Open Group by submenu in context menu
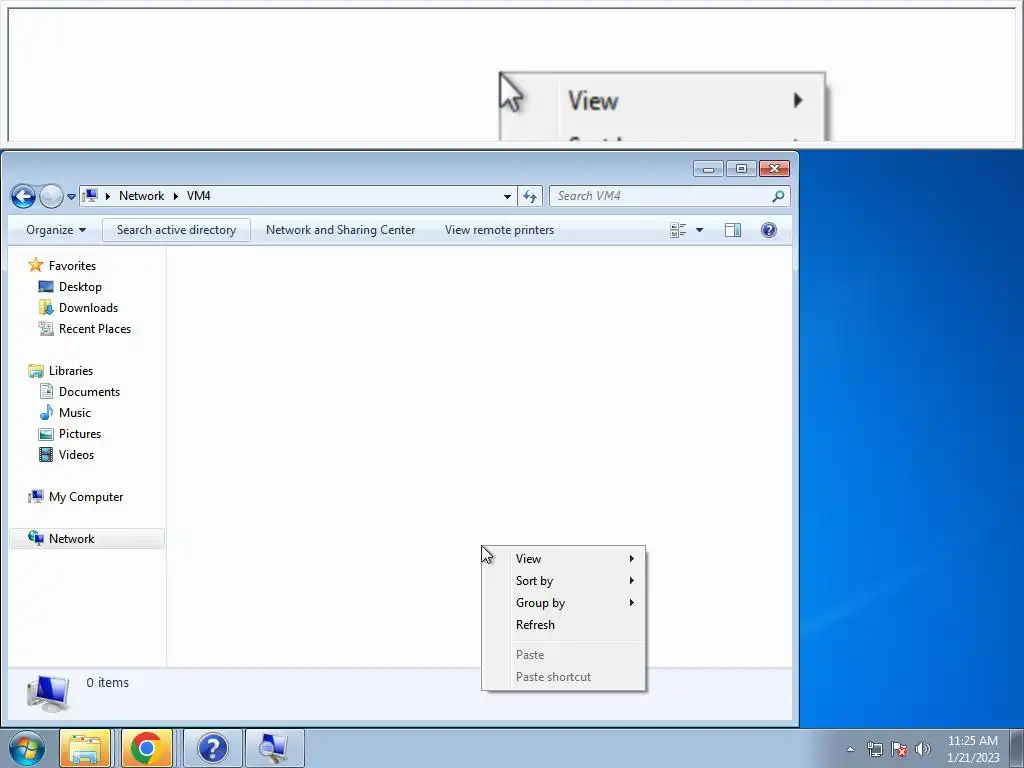Screen dimensions: 1024x768 click(x=564, y=603)
